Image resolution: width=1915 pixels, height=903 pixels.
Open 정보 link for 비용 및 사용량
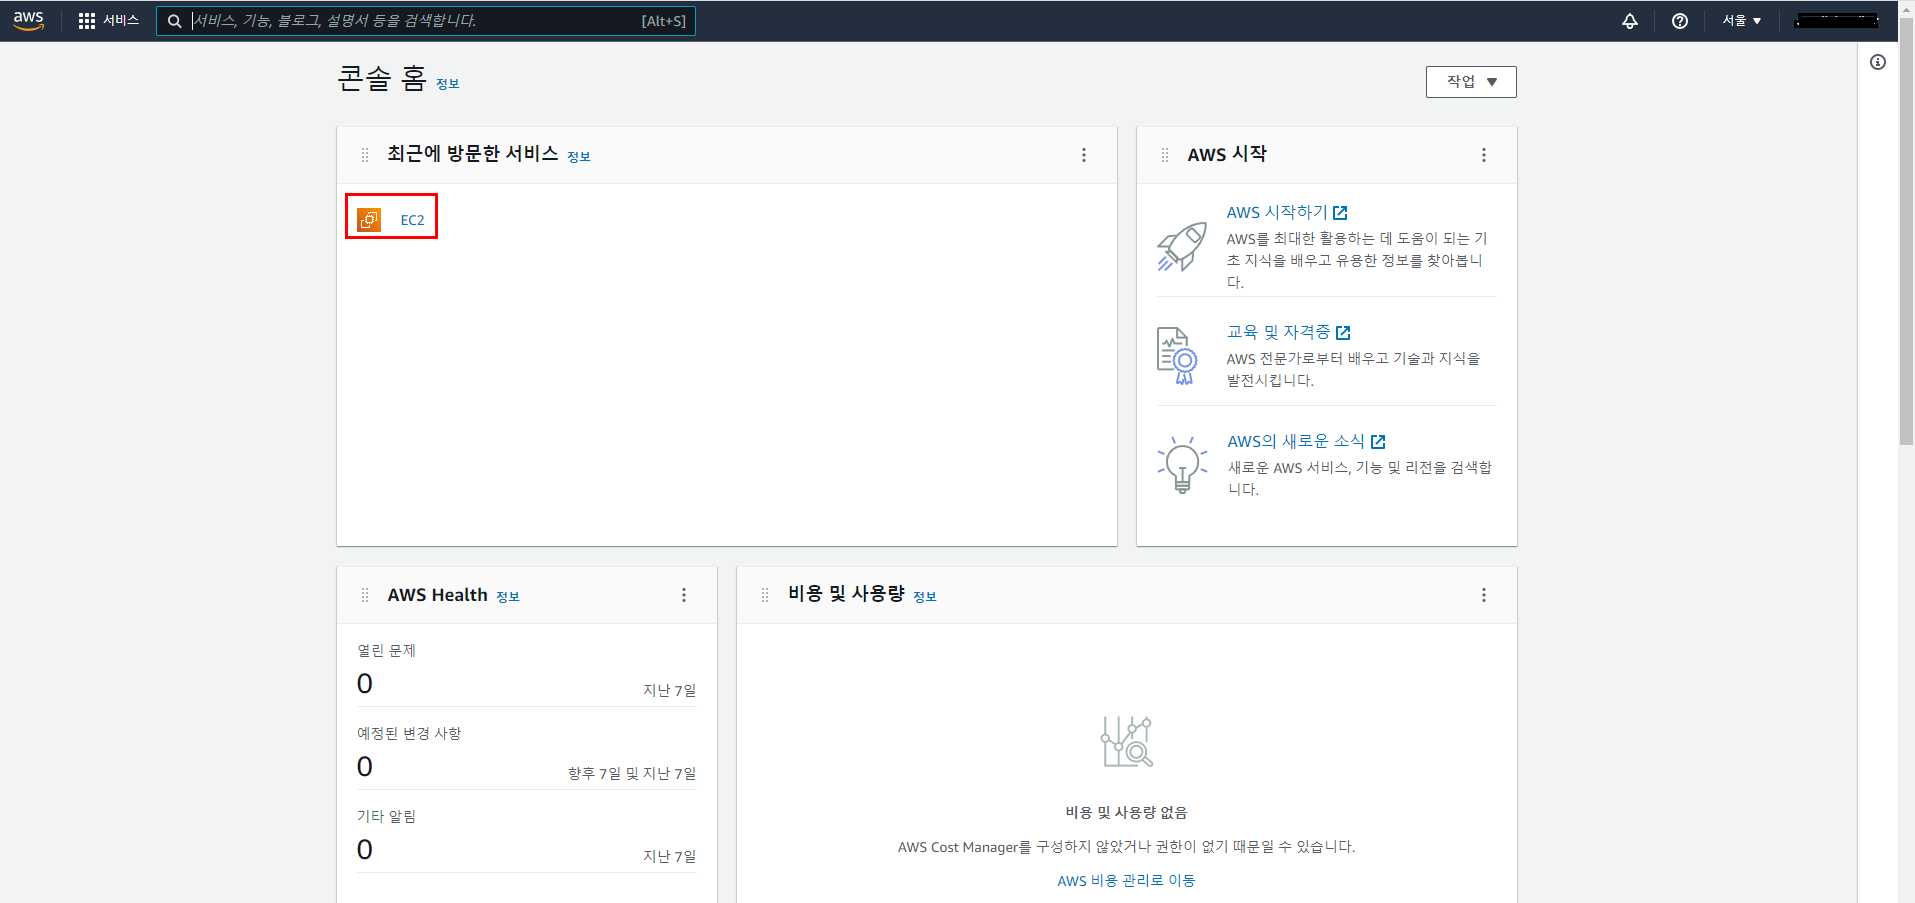click(925, 597)
